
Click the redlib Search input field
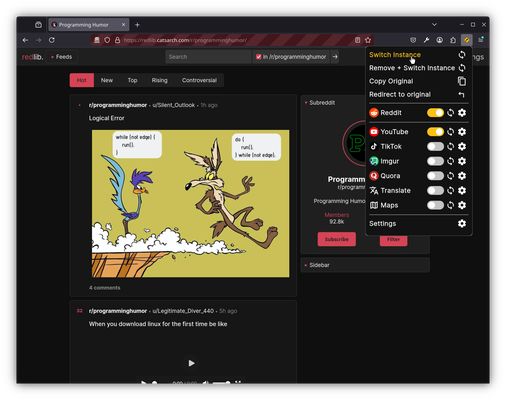208,57
